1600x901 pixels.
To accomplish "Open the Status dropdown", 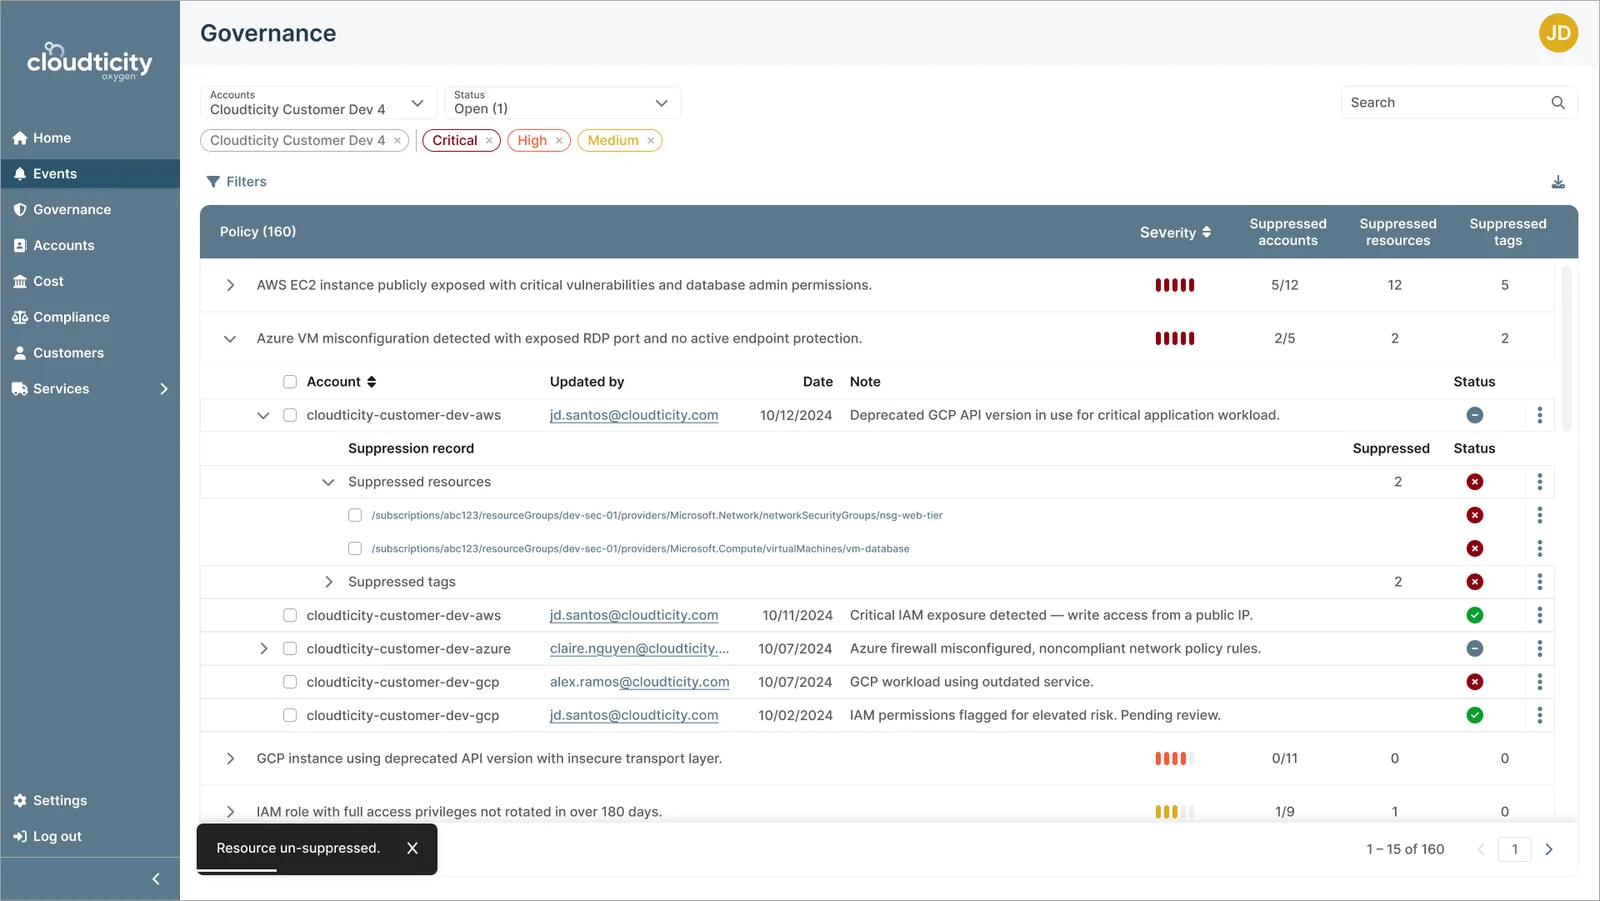I will click(562, 103).
